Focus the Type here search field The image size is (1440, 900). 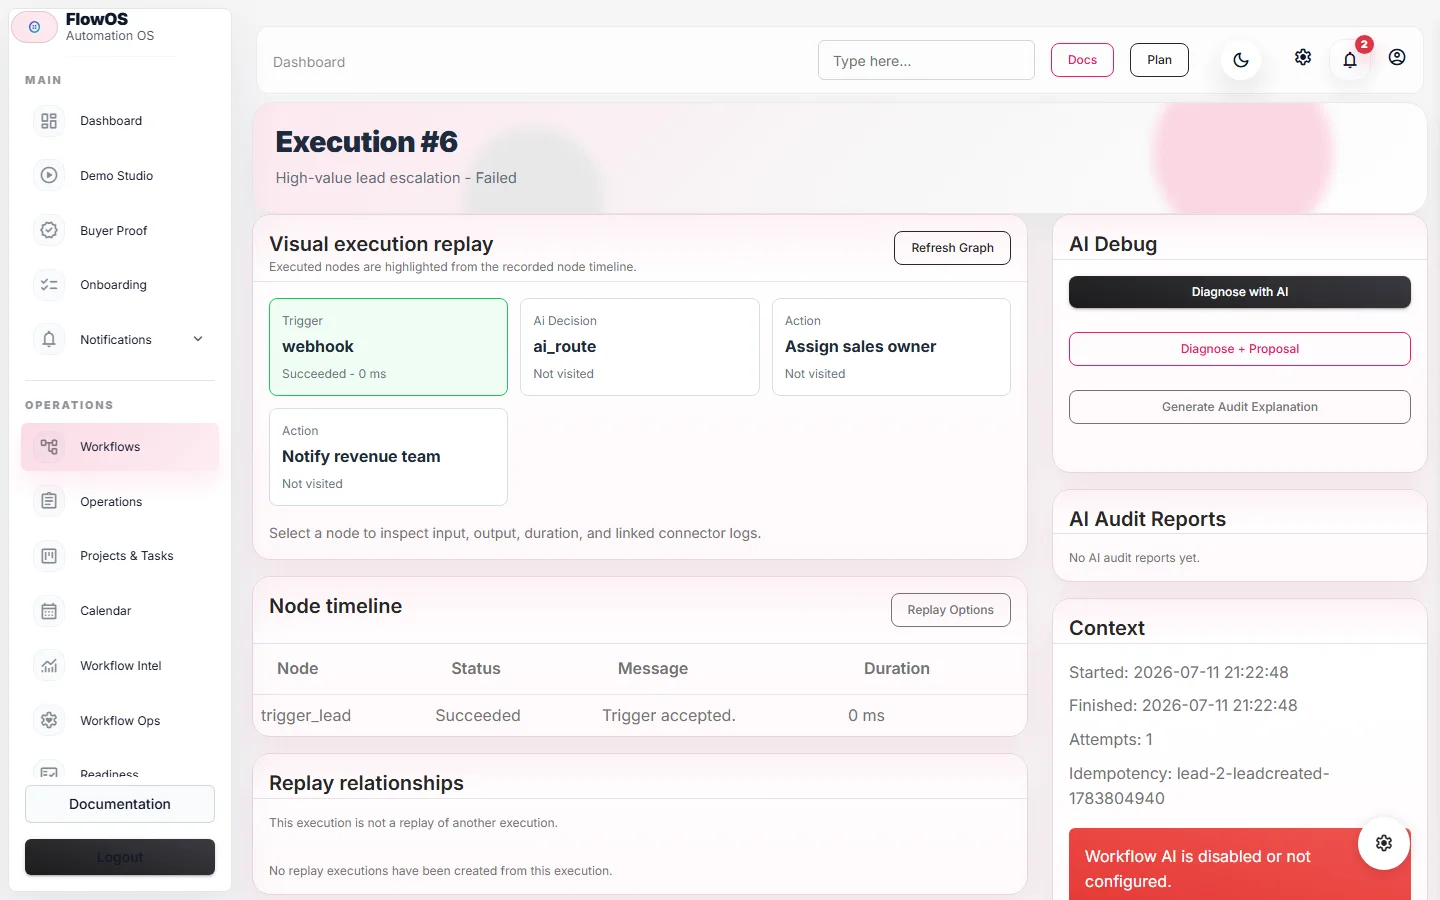tap(926, 60)
